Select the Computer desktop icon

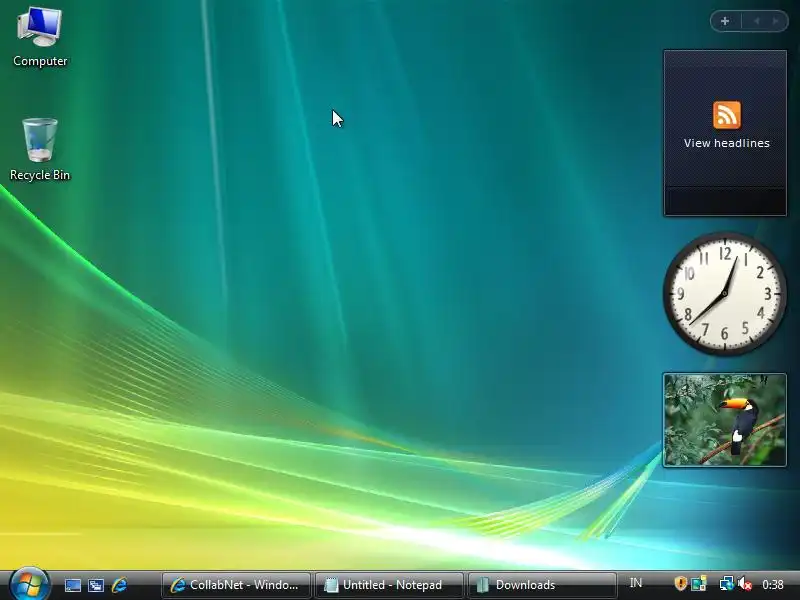point(40,37)
